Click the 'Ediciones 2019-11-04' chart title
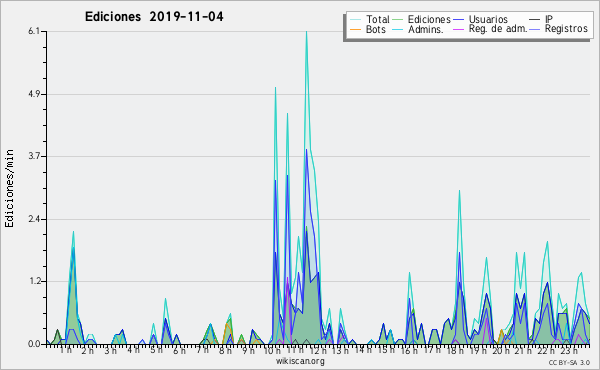 click(154, 17)
